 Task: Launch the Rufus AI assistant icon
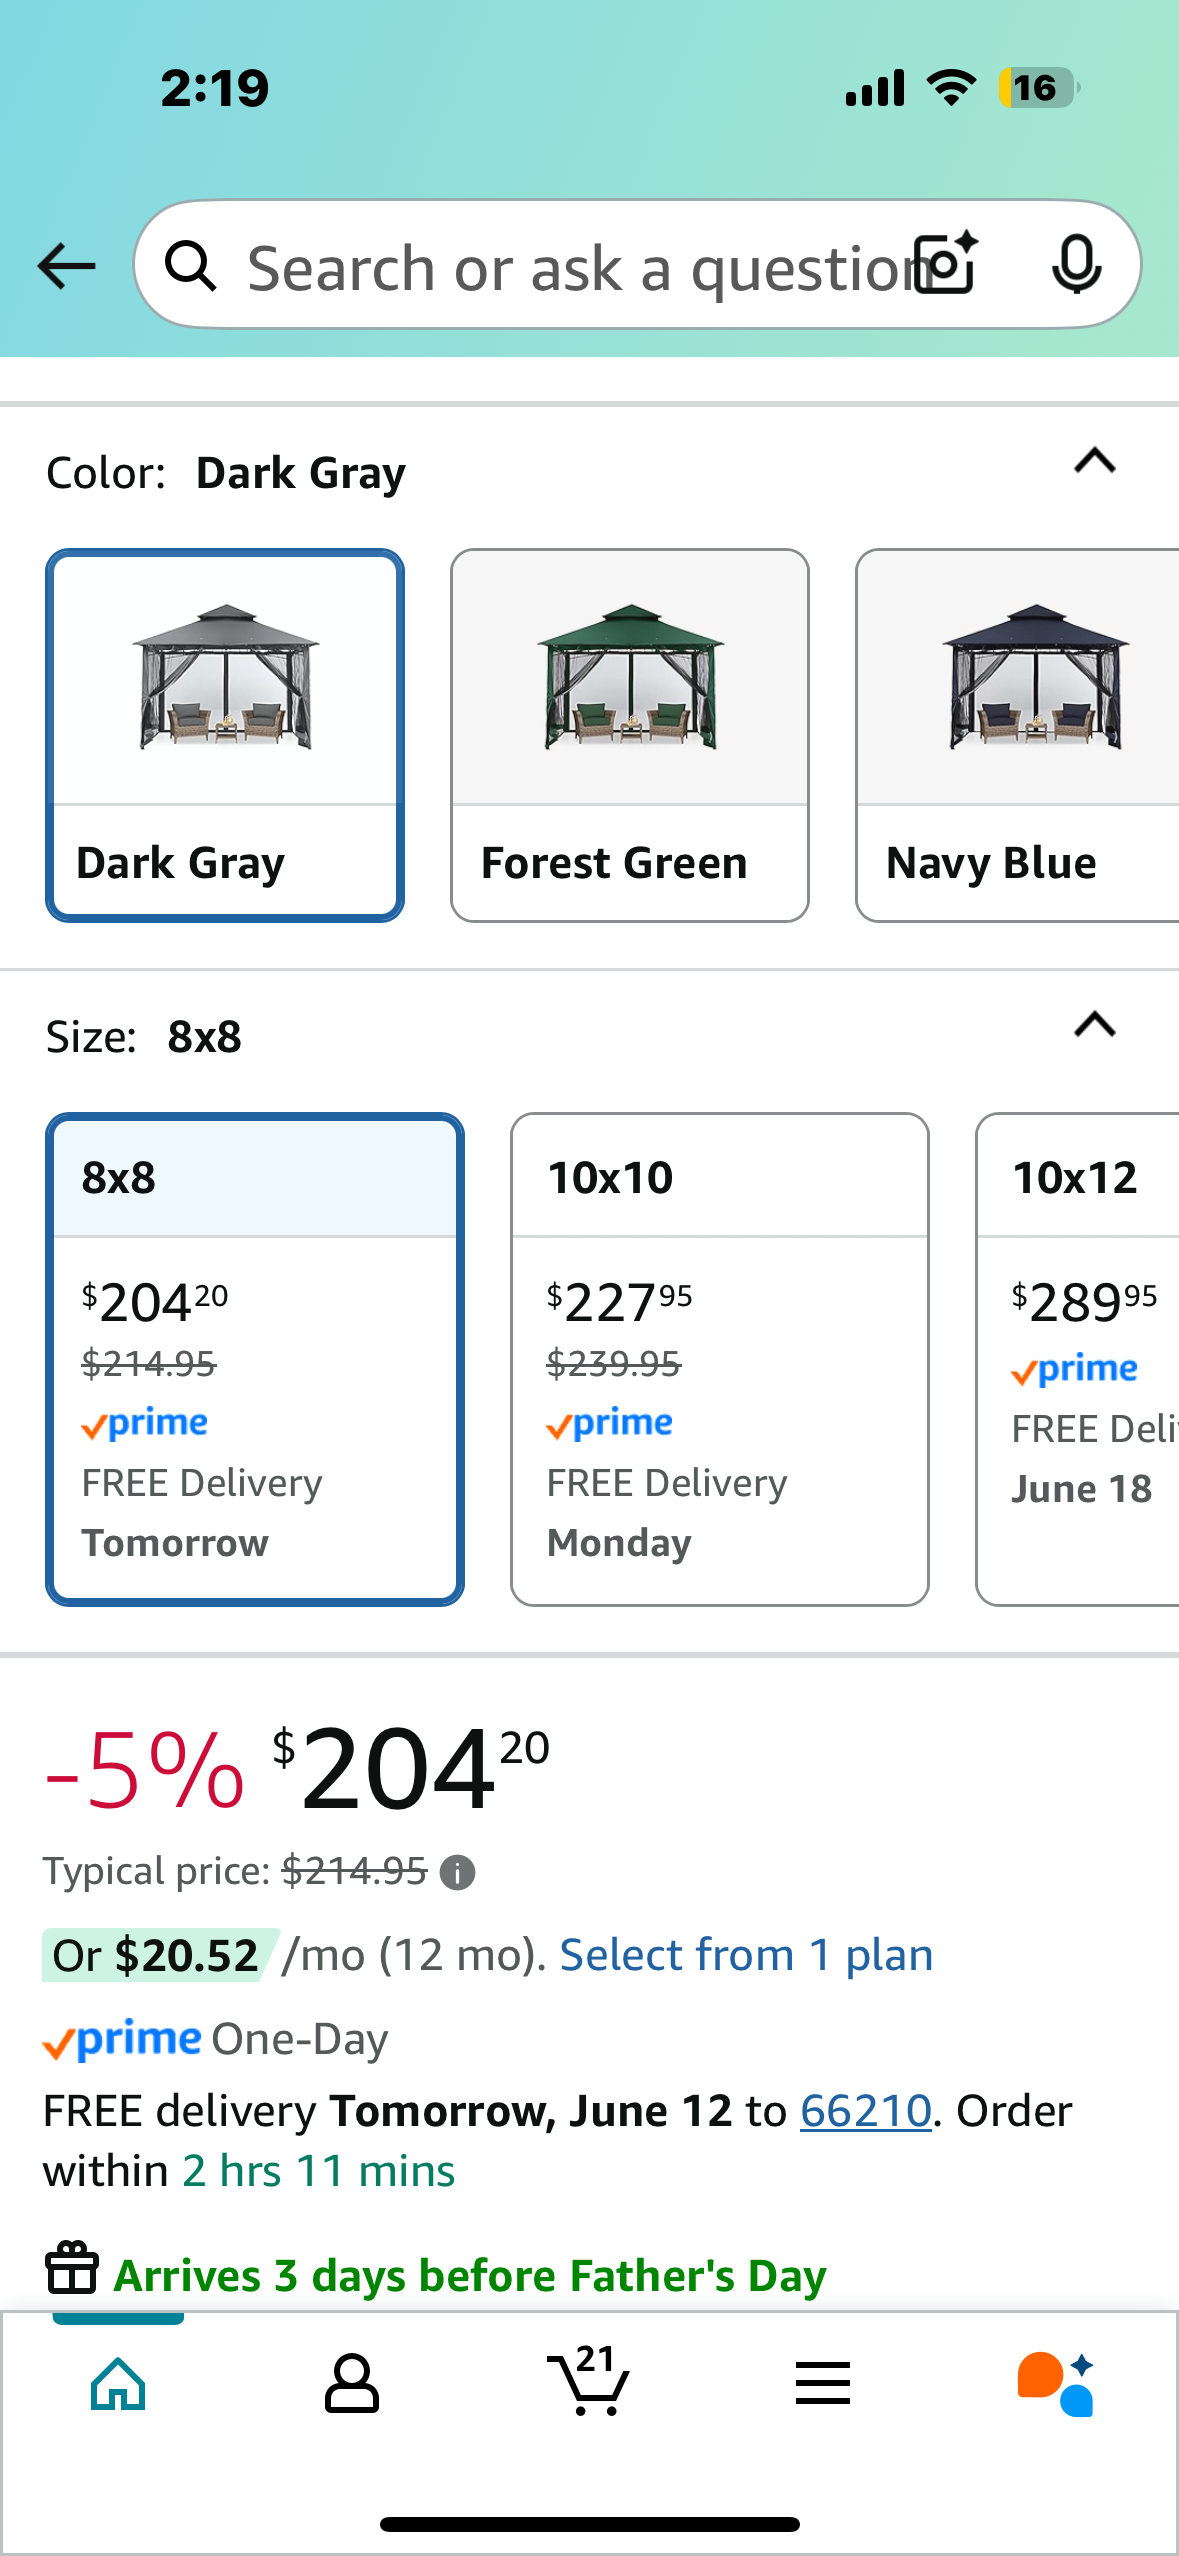1057,2383
